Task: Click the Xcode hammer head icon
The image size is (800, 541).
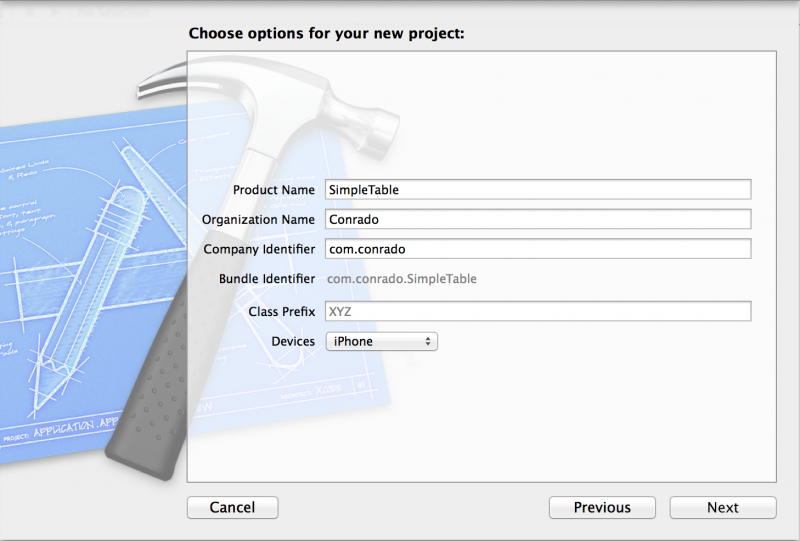Action: (x=270, y=102)
